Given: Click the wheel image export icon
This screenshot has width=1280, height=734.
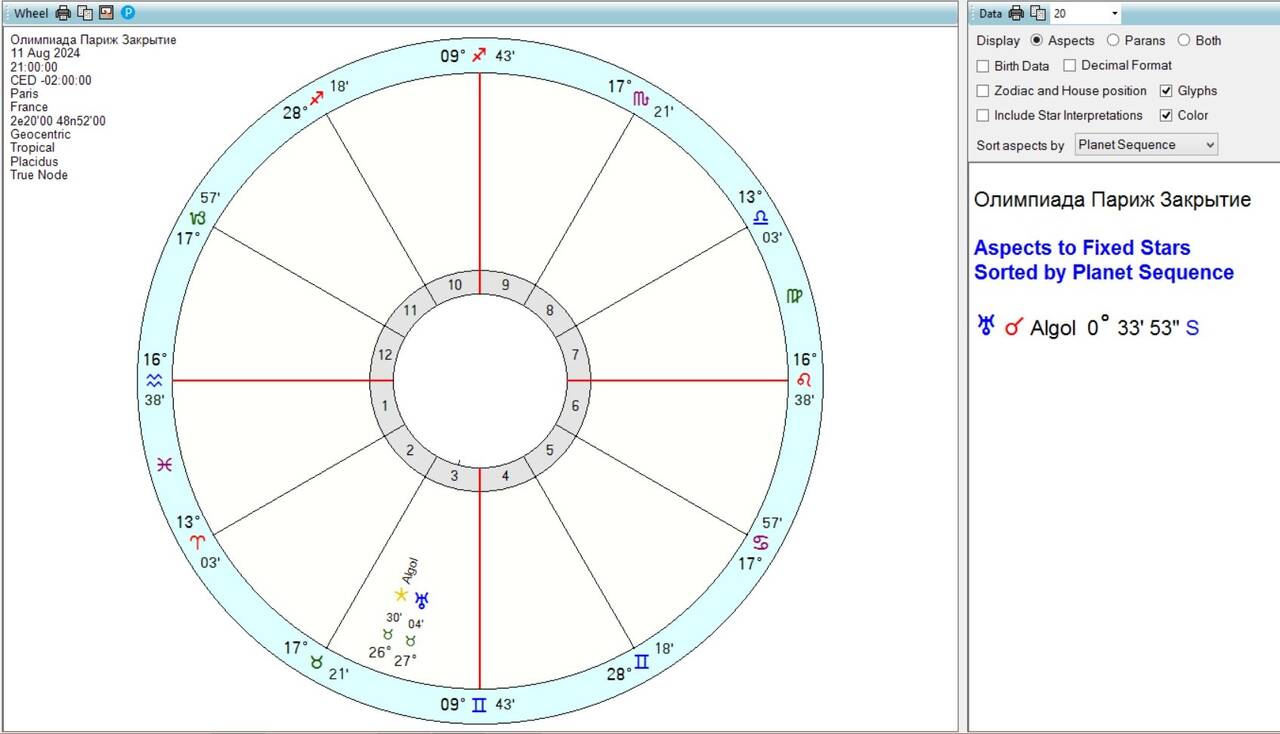Looking at the screenshot, I should point(106,13).
